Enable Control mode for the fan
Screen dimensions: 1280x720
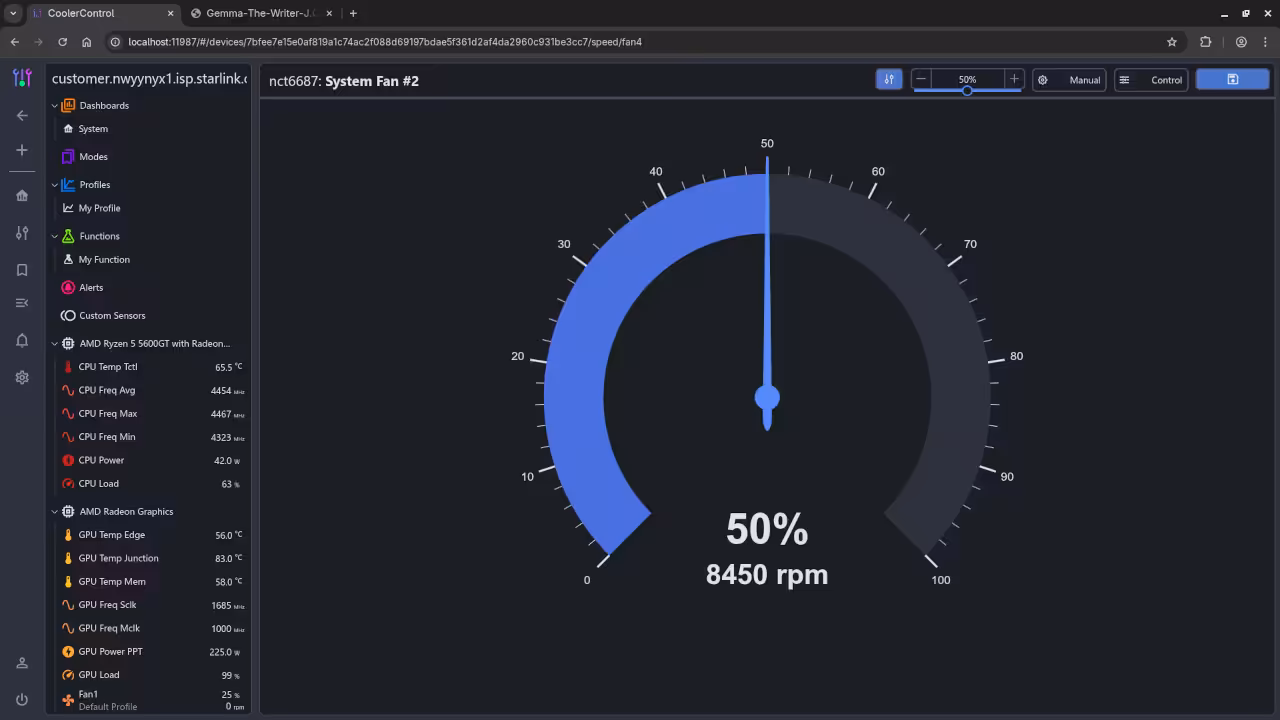coord(1151,79)
